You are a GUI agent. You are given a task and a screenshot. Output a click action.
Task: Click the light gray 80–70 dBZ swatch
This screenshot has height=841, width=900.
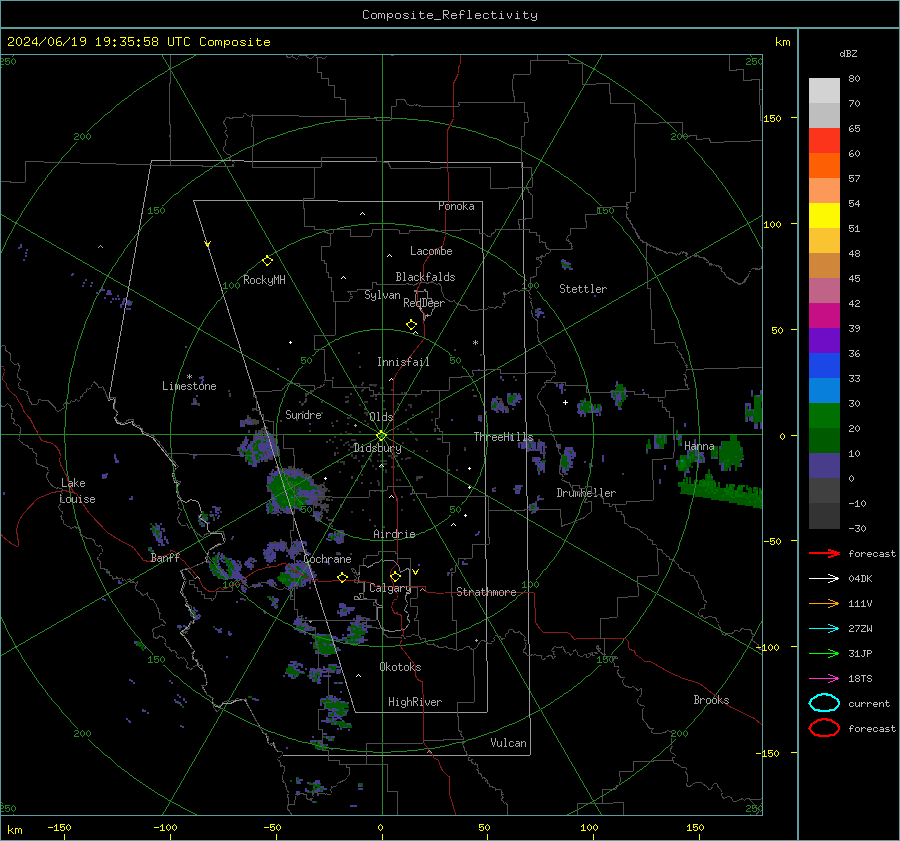pyautogui.click(x=824, y=91)
